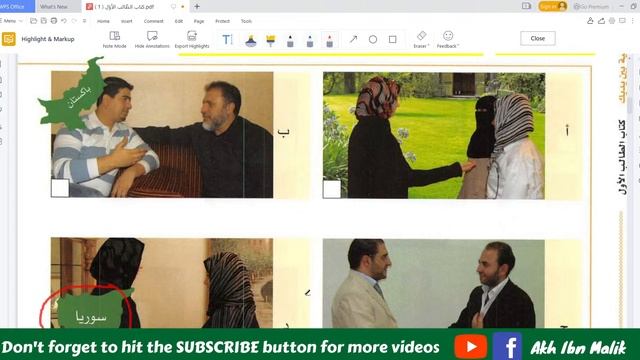This screenshot has width=640, height=360.
Task: Select the Text annotation tool
Action: coord(227,40)
